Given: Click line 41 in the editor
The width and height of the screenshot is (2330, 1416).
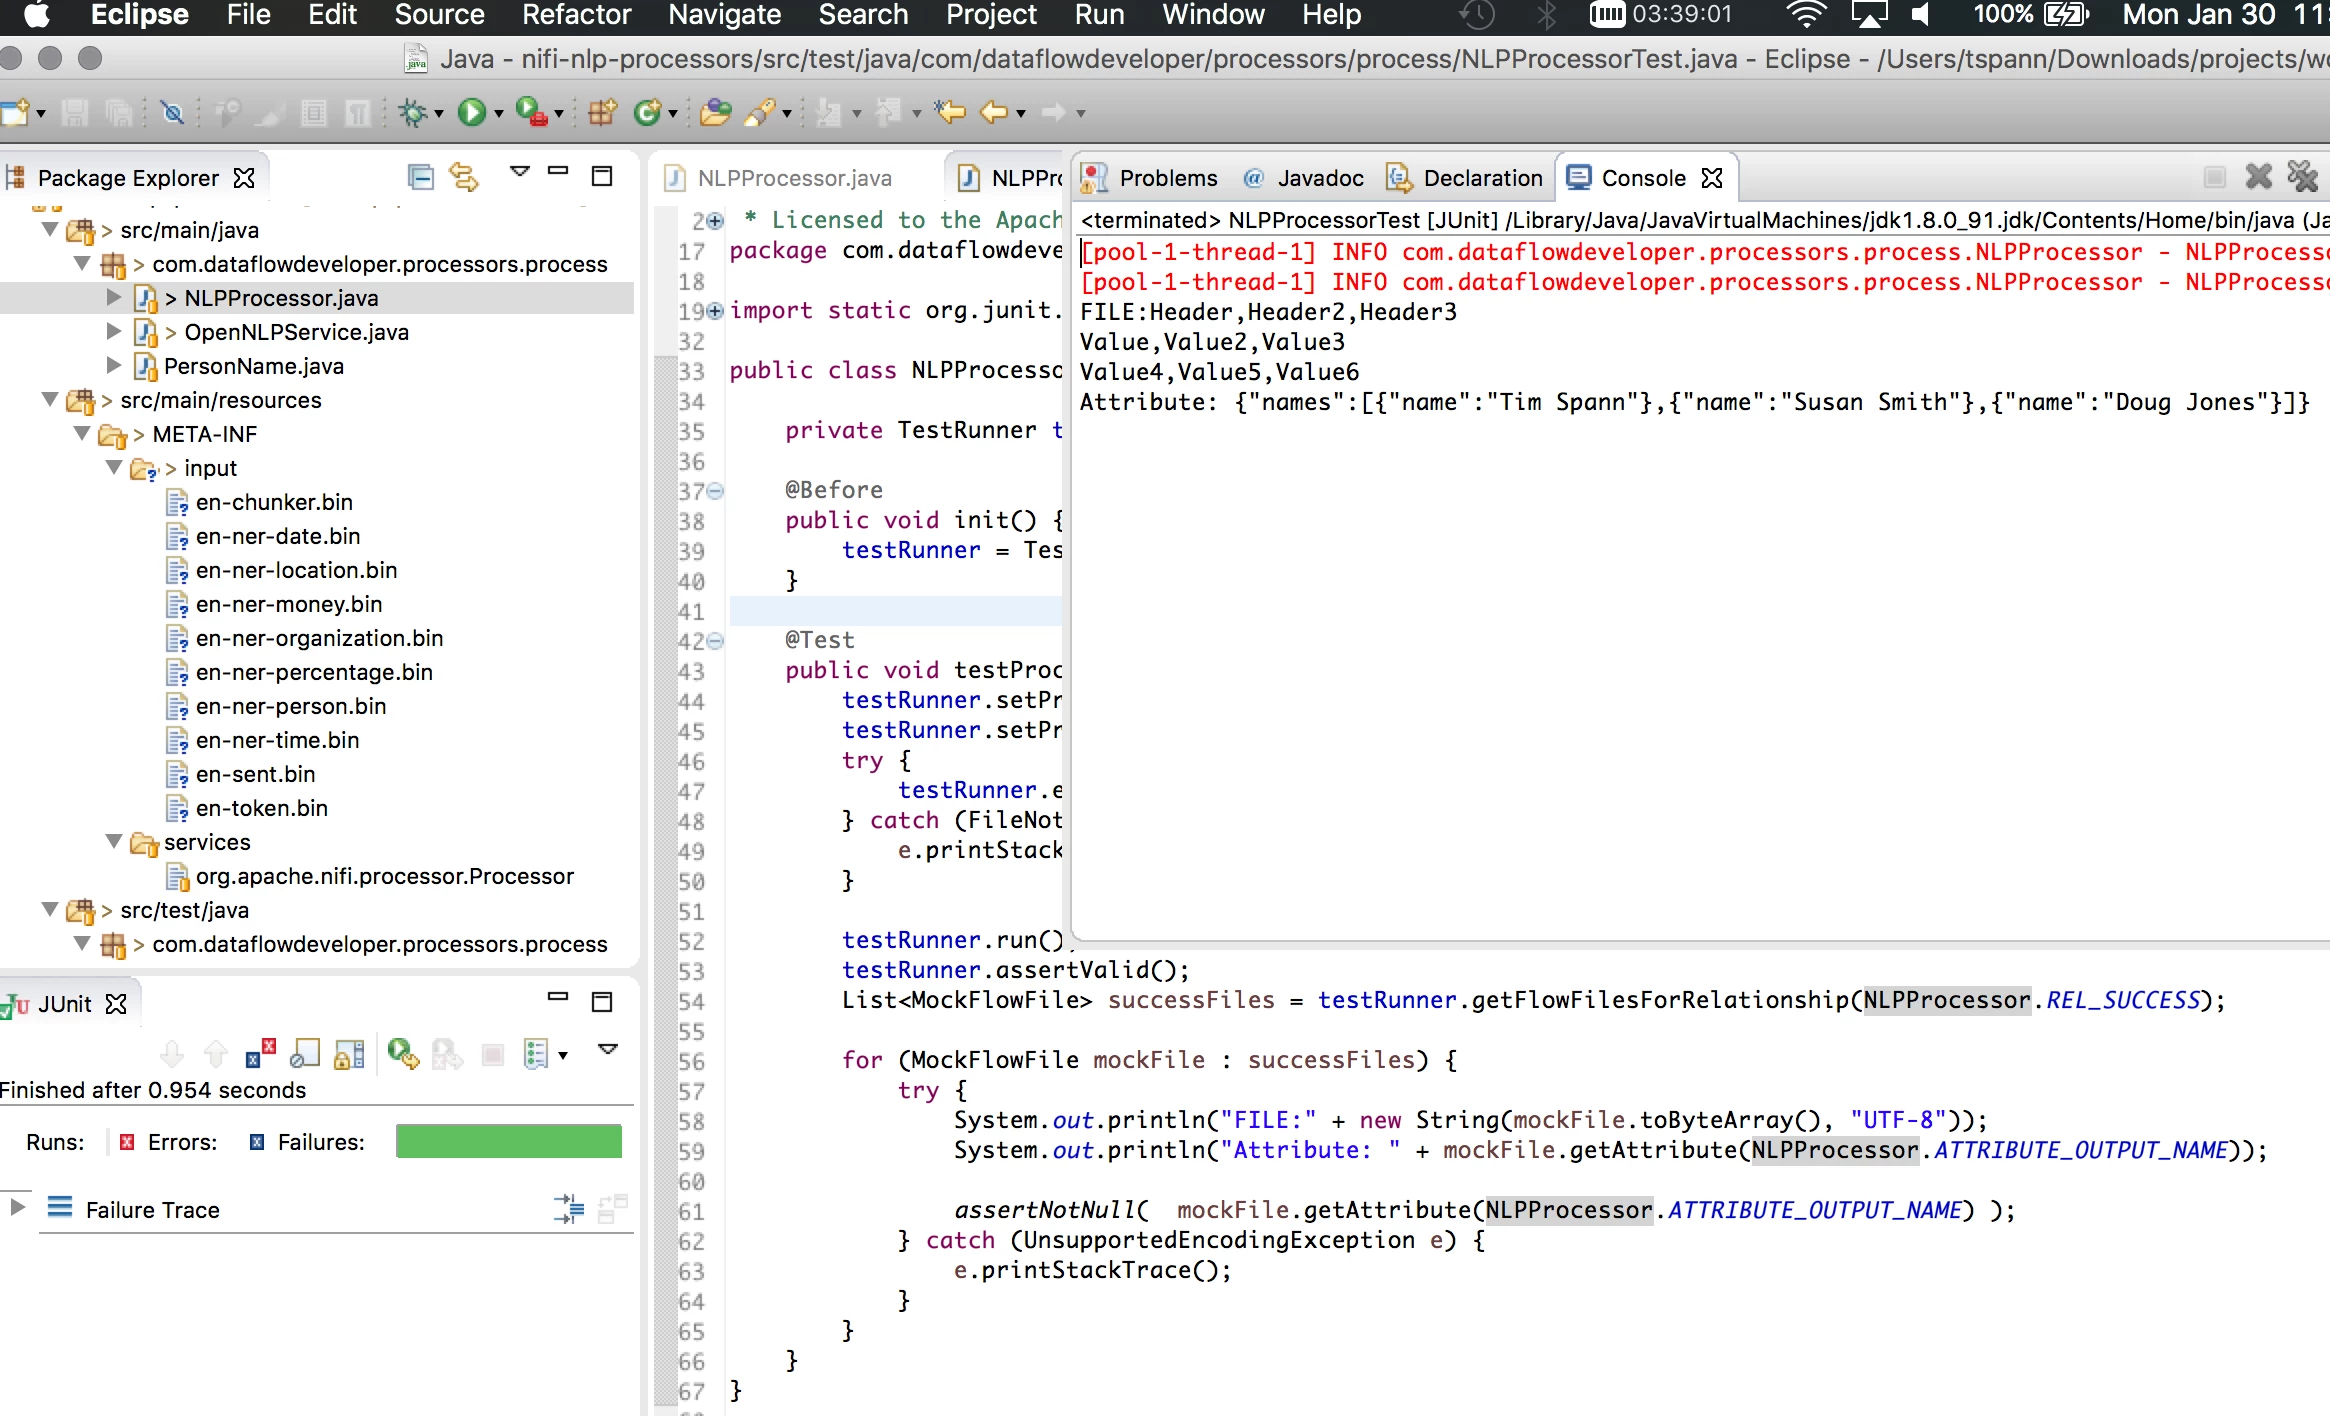Looking at the screenshot, I should click(x=895, y=611).
